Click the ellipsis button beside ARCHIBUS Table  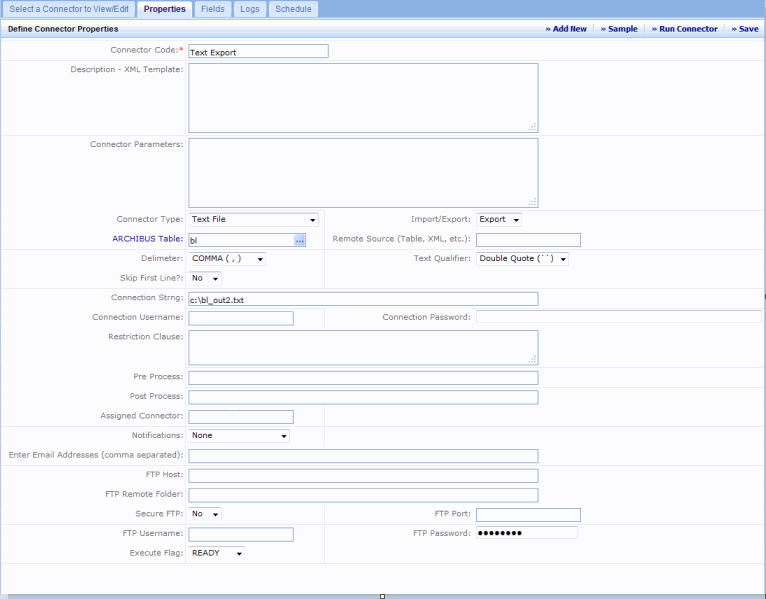(x=299, y=240)
